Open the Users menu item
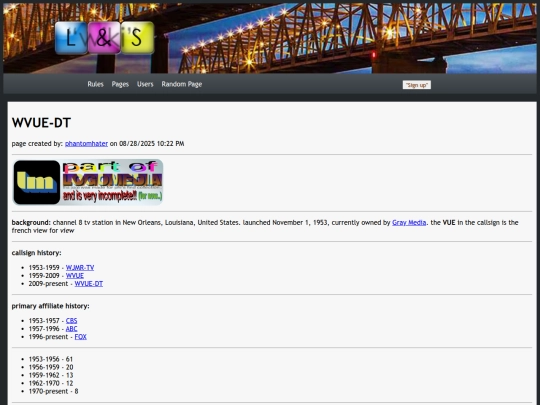This screenshot has height=405, width=540. [145, 84]
